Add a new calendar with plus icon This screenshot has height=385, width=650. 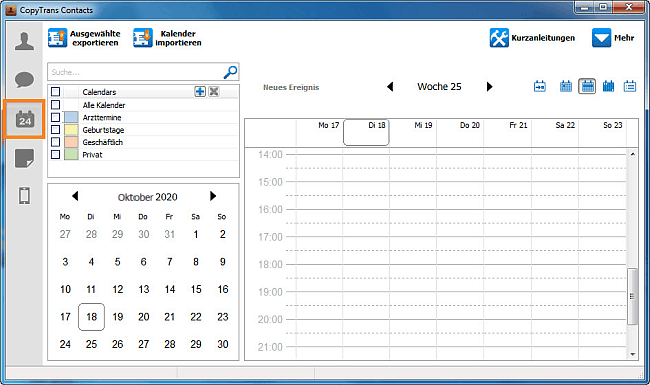click(200, 92)
